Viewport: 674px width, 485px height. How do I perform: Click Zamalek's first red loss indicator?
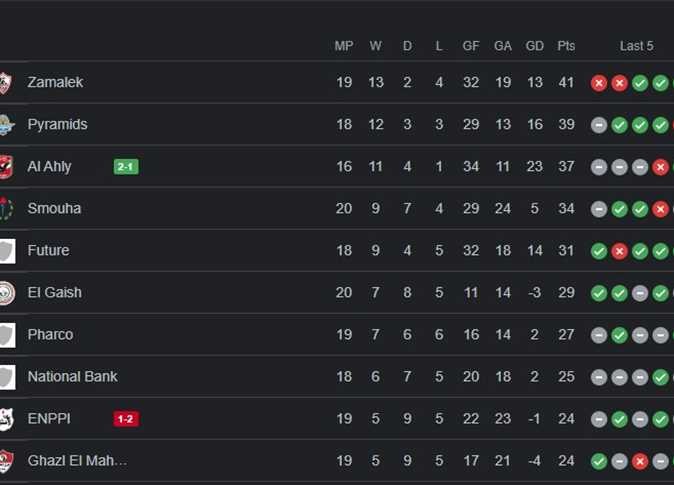(x=599, y=83)
